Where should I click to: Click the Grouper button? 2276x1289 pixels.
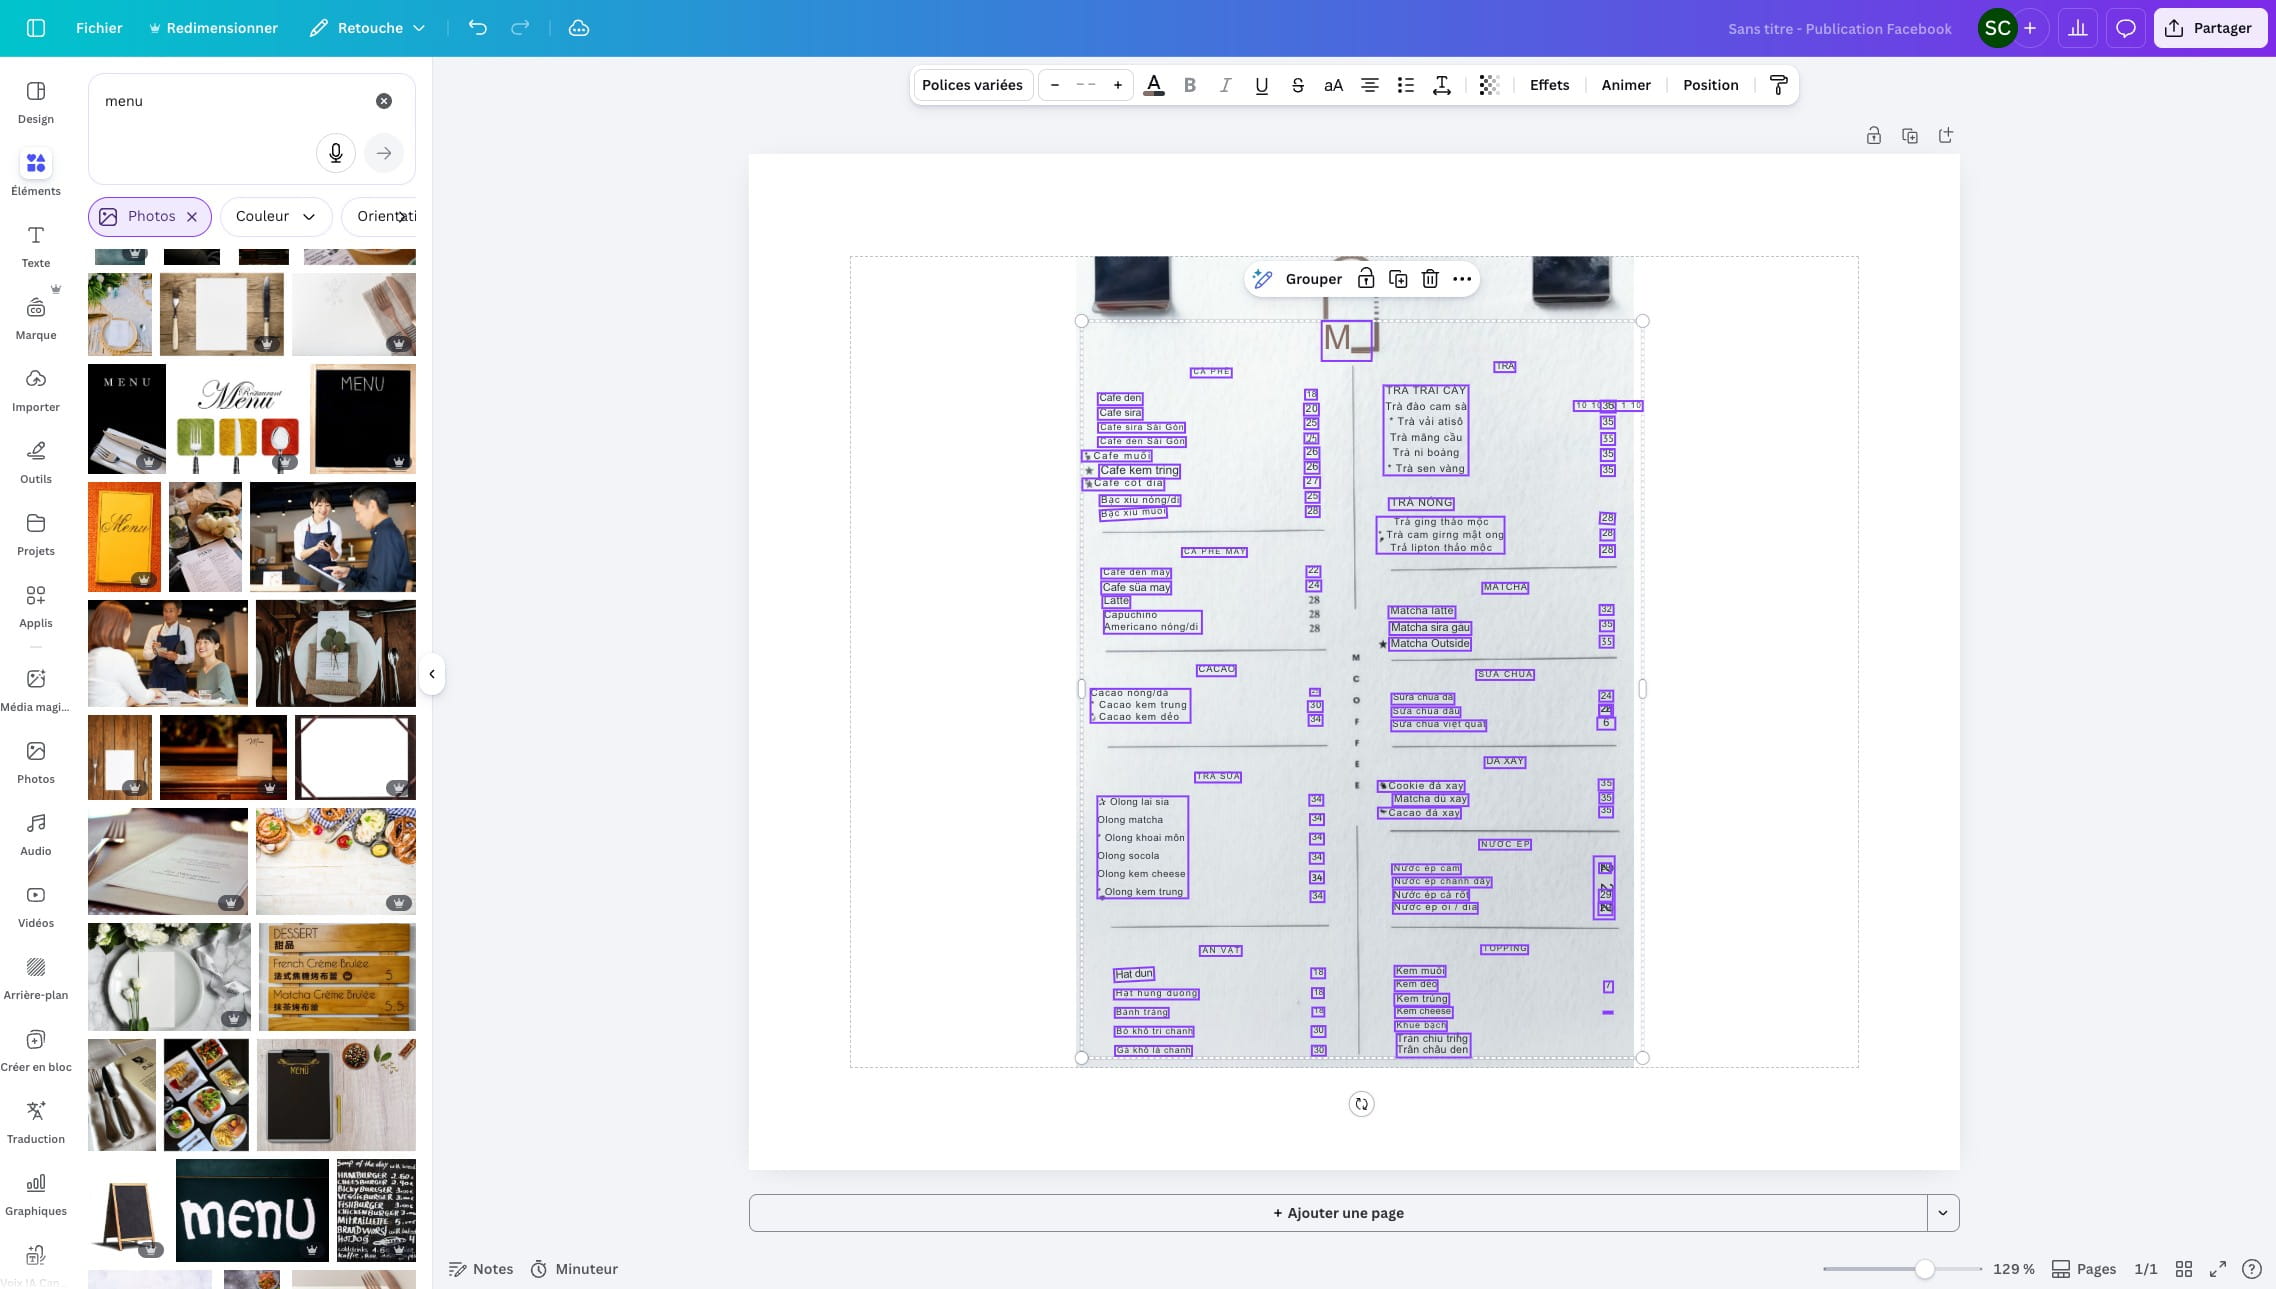click(1313, 279)
